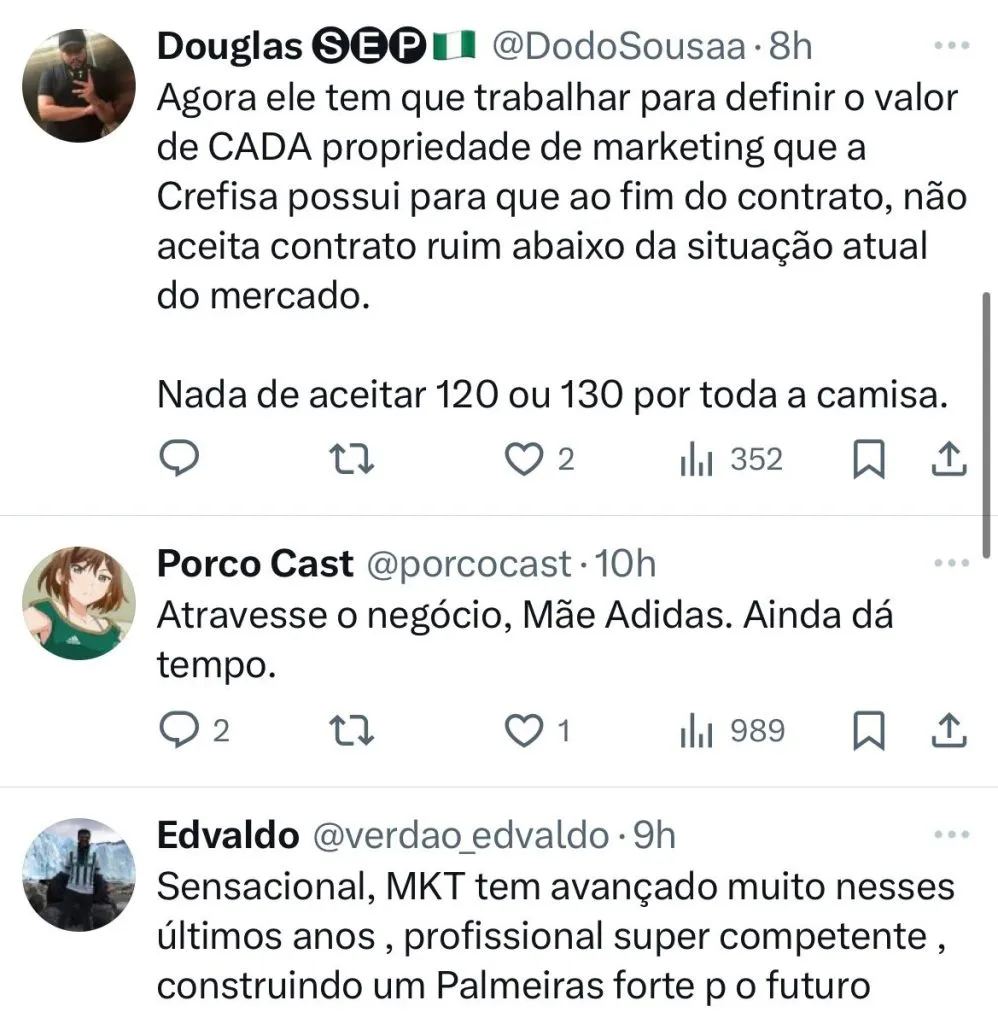Open more options for Douglas's tweet
The image size is (998, 1024).
pyautogui.click(x=951, y=46)
